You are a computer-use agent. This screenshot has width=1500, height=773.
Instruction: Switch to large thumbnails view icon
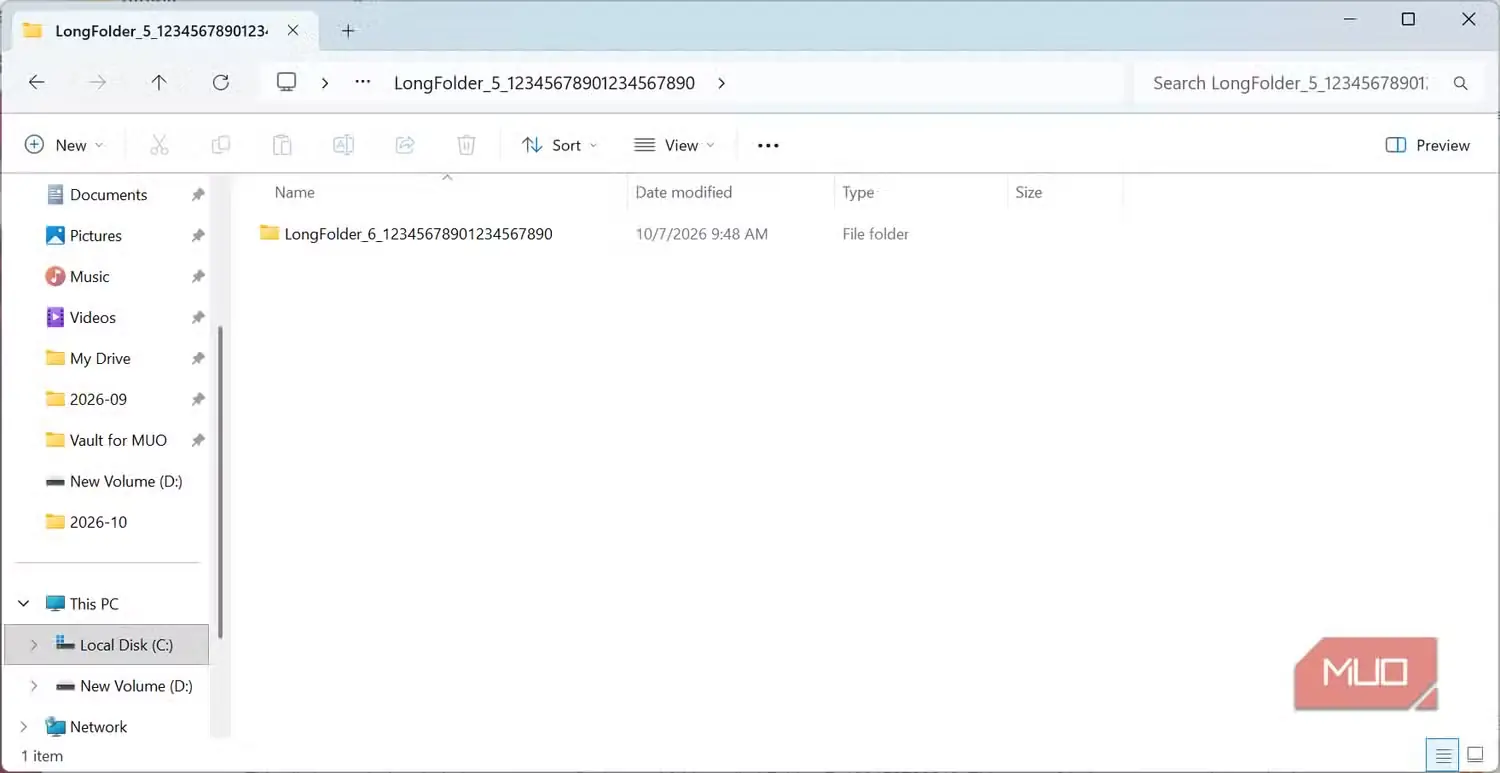pos(1475,754)
